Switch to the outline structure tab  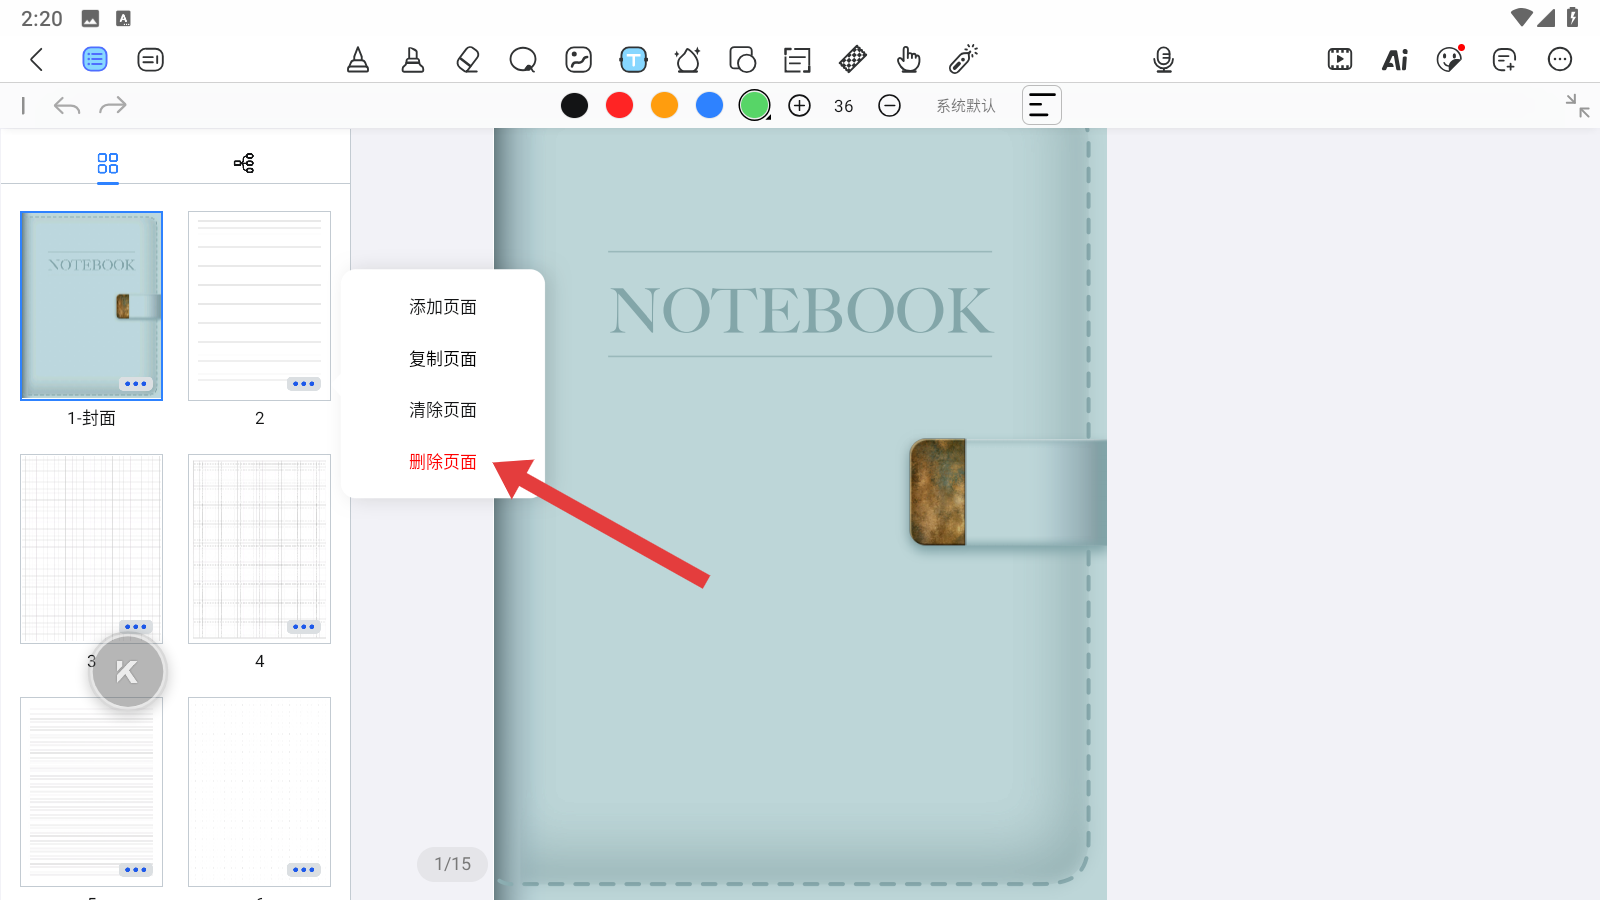coord(244,163)
